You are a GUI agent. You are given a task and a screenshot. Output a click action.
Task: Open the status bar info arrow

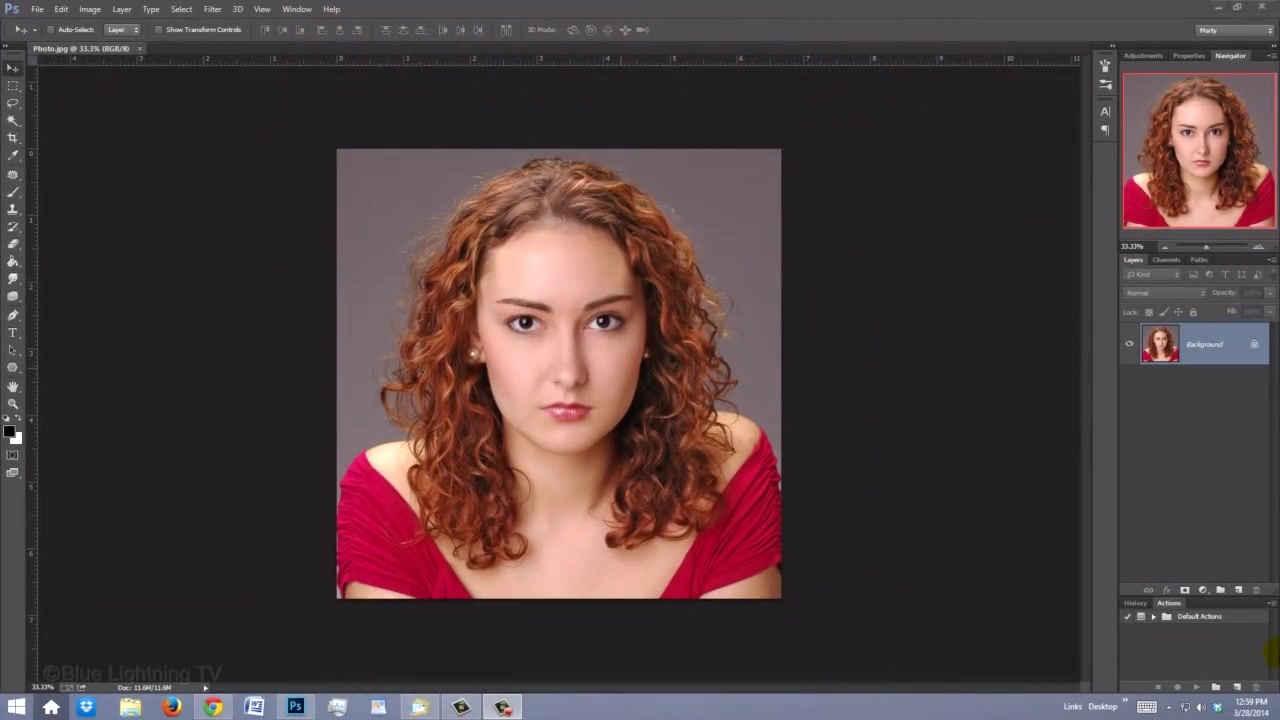[x=206, y=688]
